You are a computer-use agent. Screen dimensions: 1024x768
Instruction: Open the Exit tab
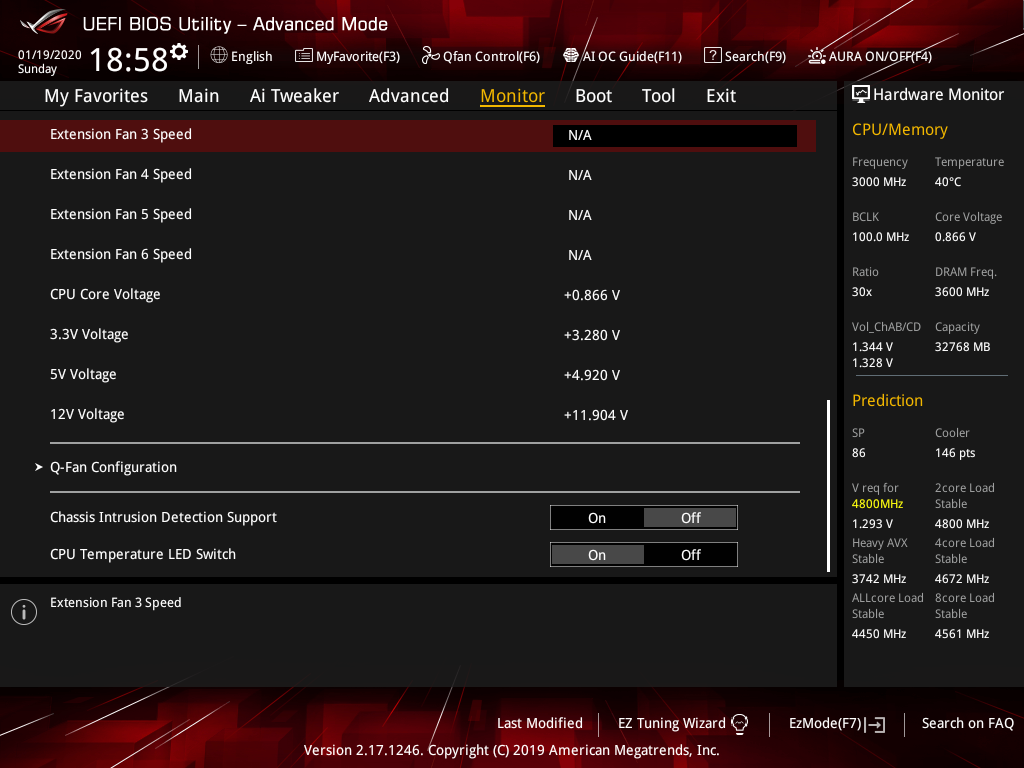(x=721, y=96)
